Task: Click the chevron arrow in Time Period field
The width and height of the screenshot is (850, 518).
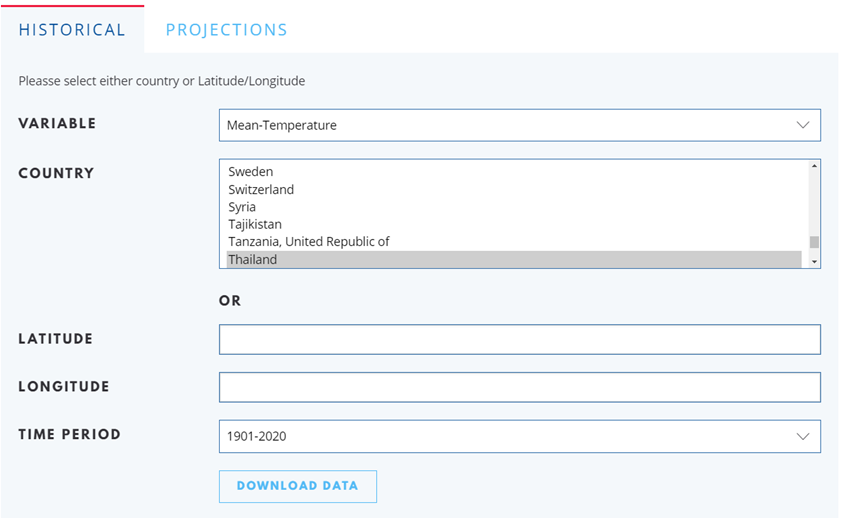Action: [x=802, y=436]
